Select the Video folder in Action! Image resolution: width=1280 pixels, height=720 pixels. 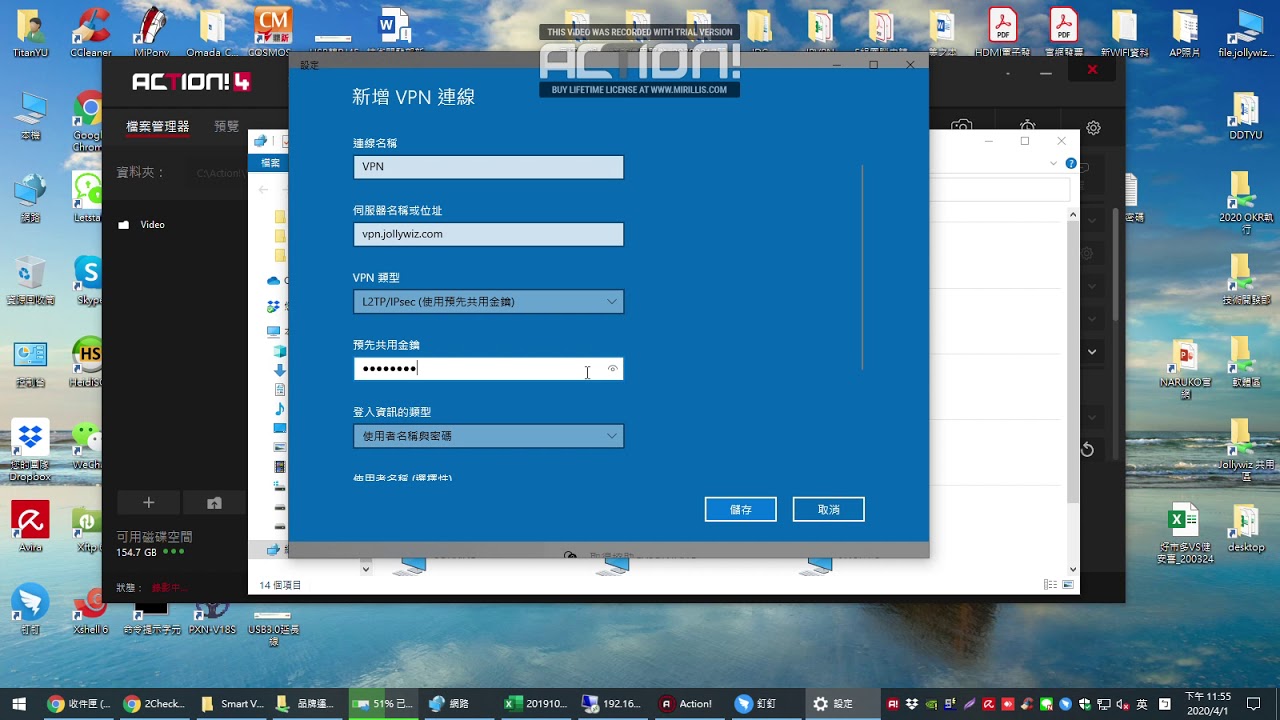(142, 225)
